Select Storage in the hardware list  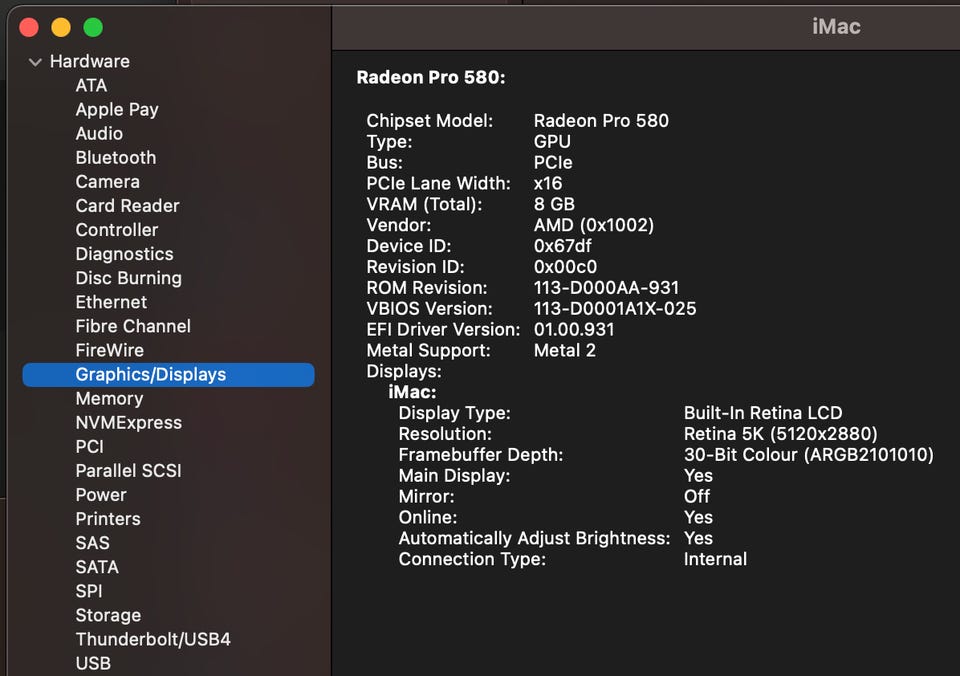click(108, 615)
